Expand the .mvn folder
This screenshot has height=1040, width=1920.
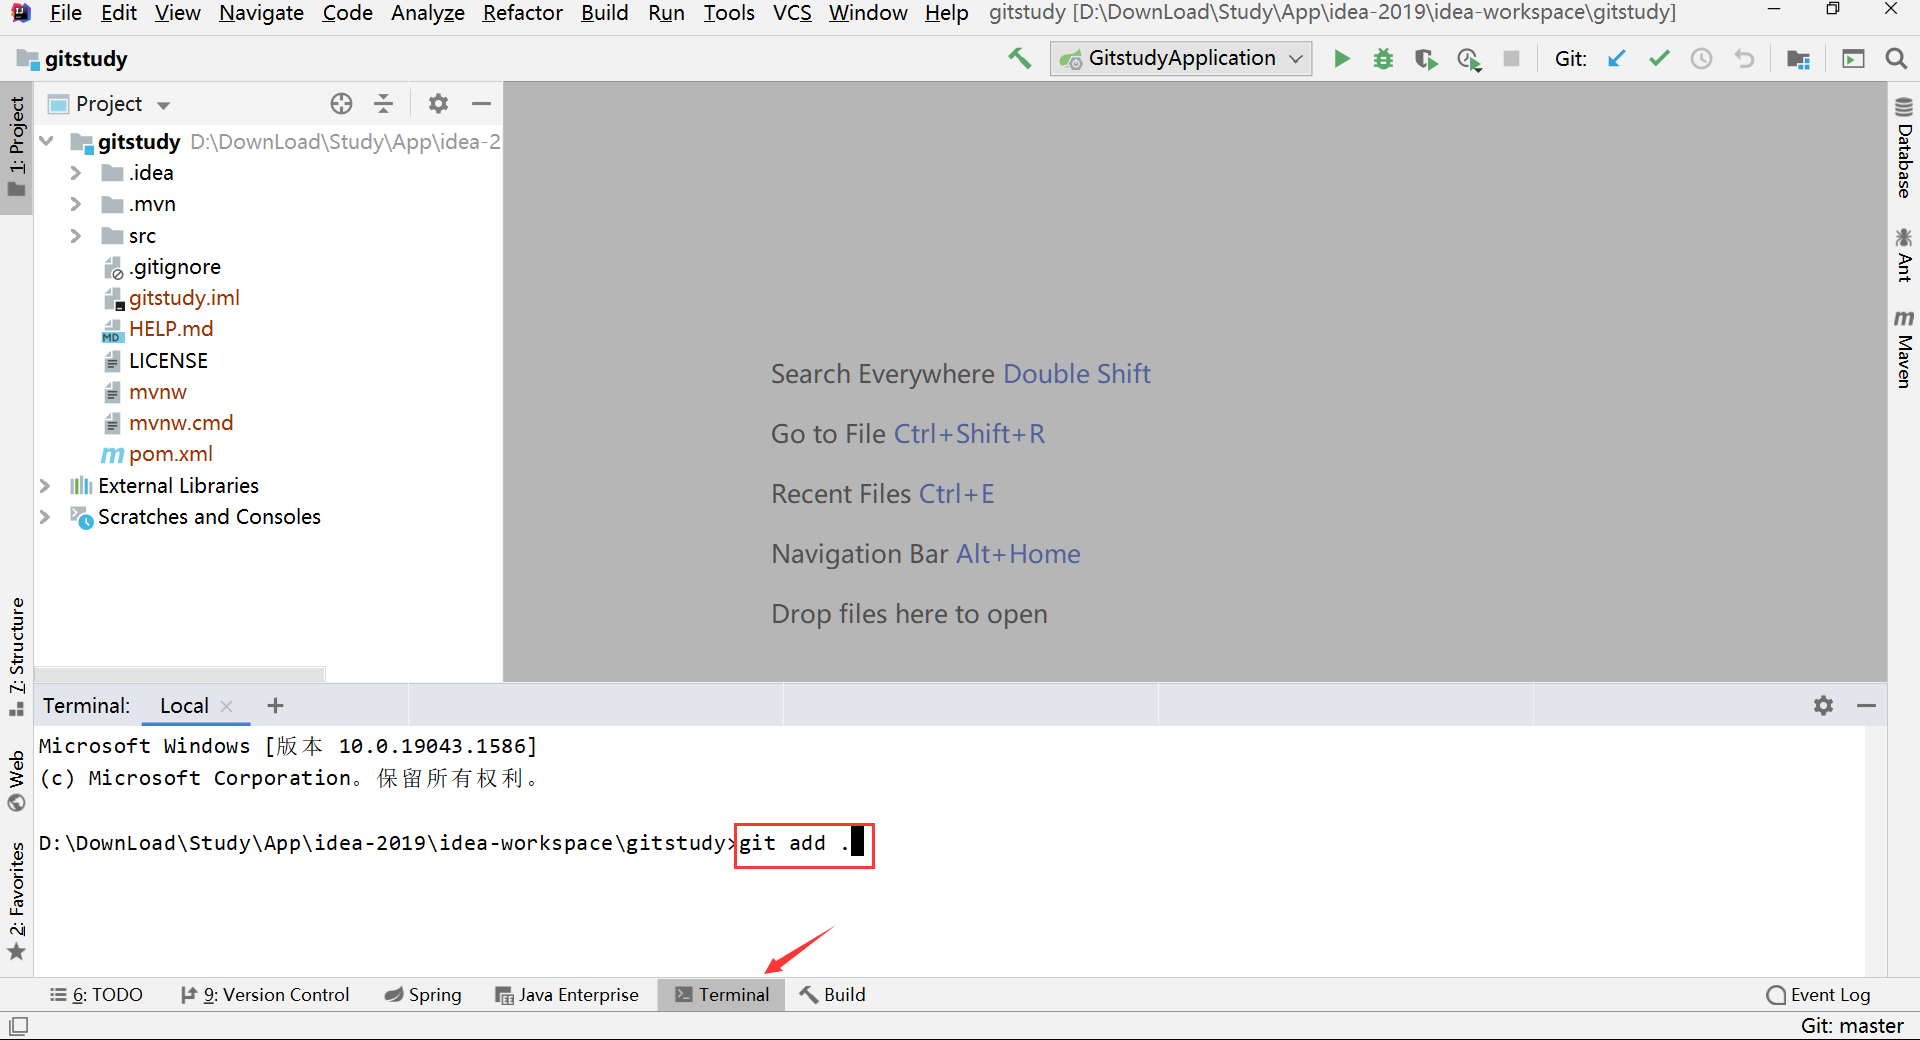(76, 204)
